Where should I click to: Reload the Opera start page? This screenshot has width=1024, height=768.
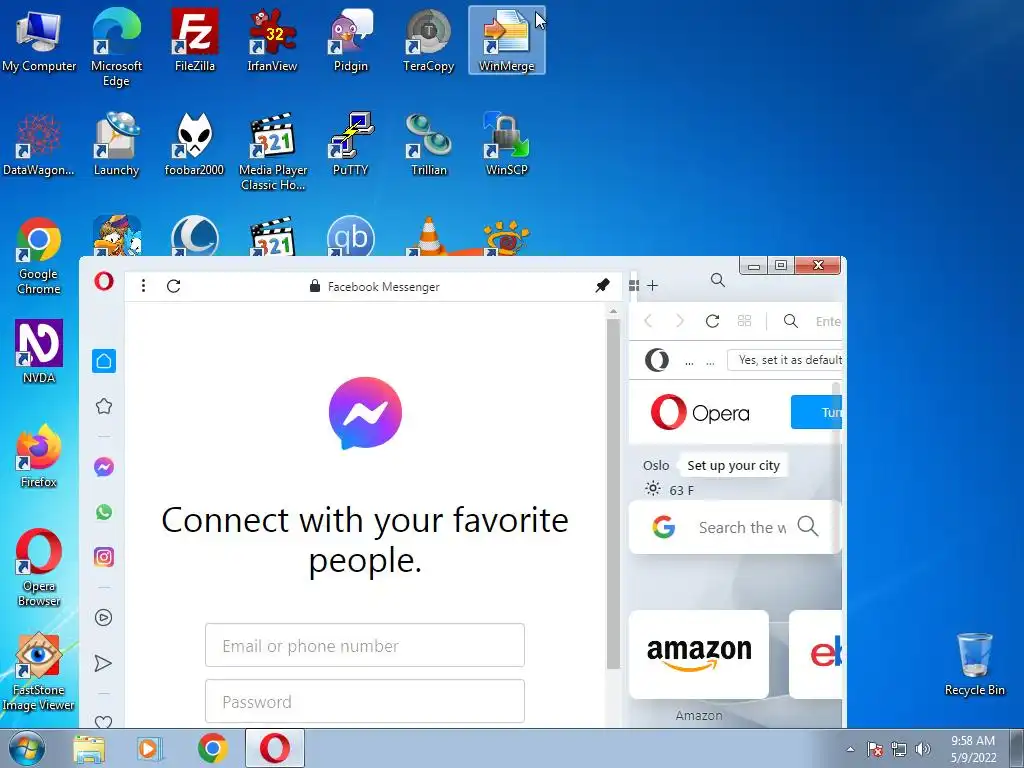click(x=712, y=321)
